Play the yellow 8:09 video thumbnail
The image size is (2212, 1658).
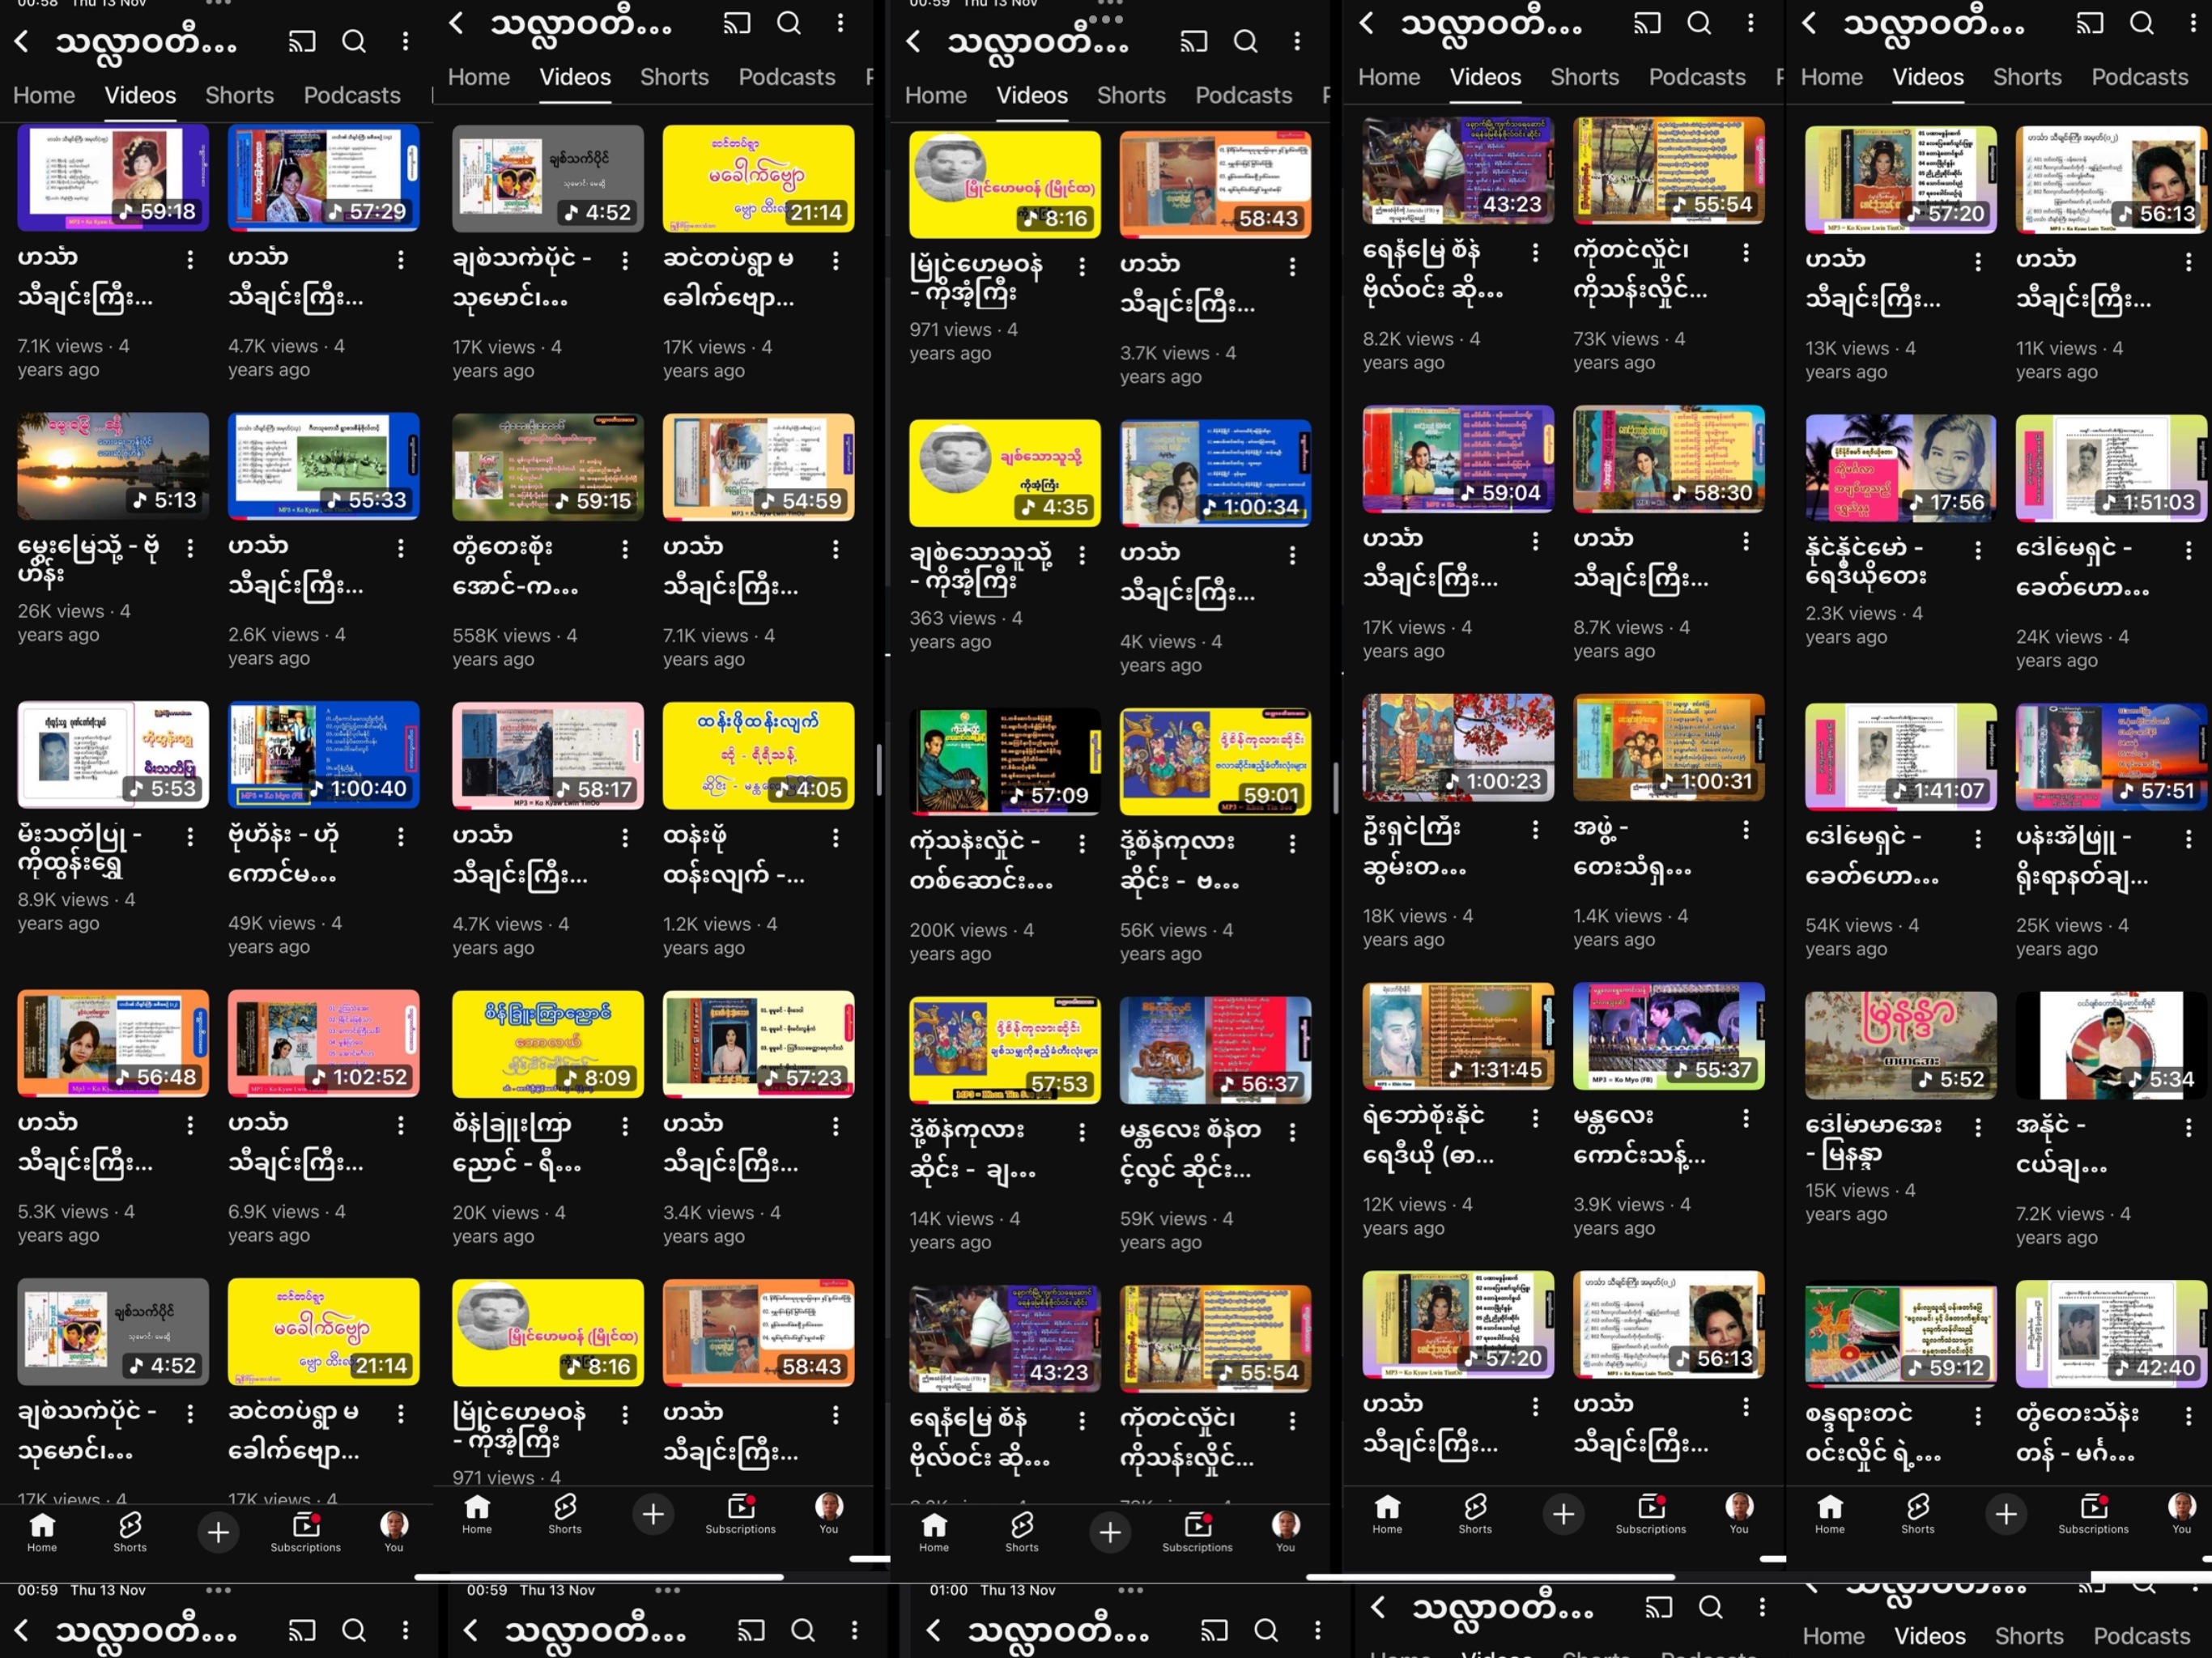point(547,1044)
